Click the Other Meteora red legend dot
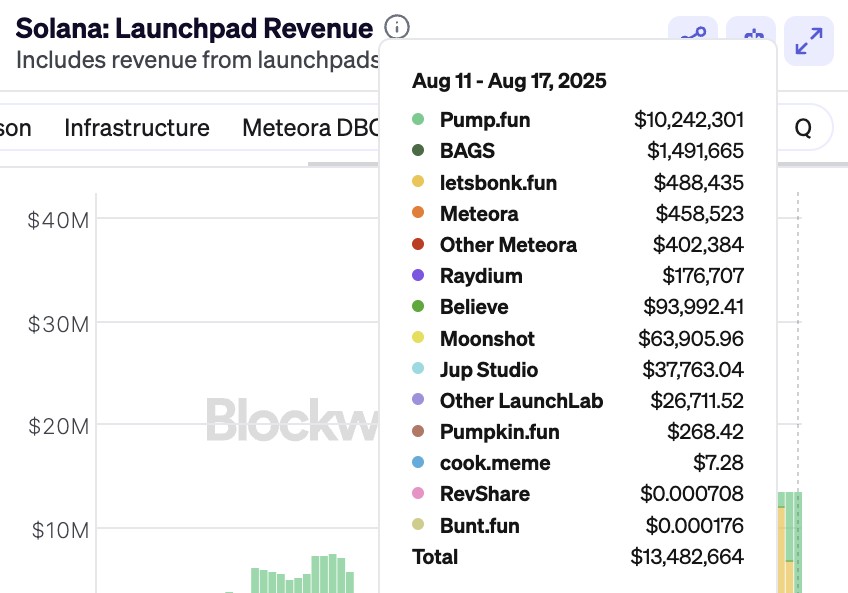The image size is (848, 593). (418, 243)
